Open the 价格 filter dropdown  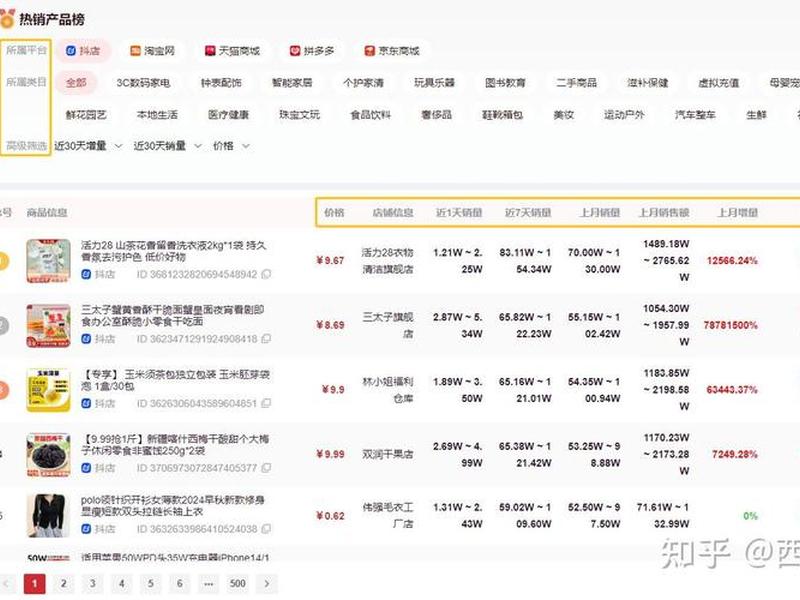click(x=231, y=146)
